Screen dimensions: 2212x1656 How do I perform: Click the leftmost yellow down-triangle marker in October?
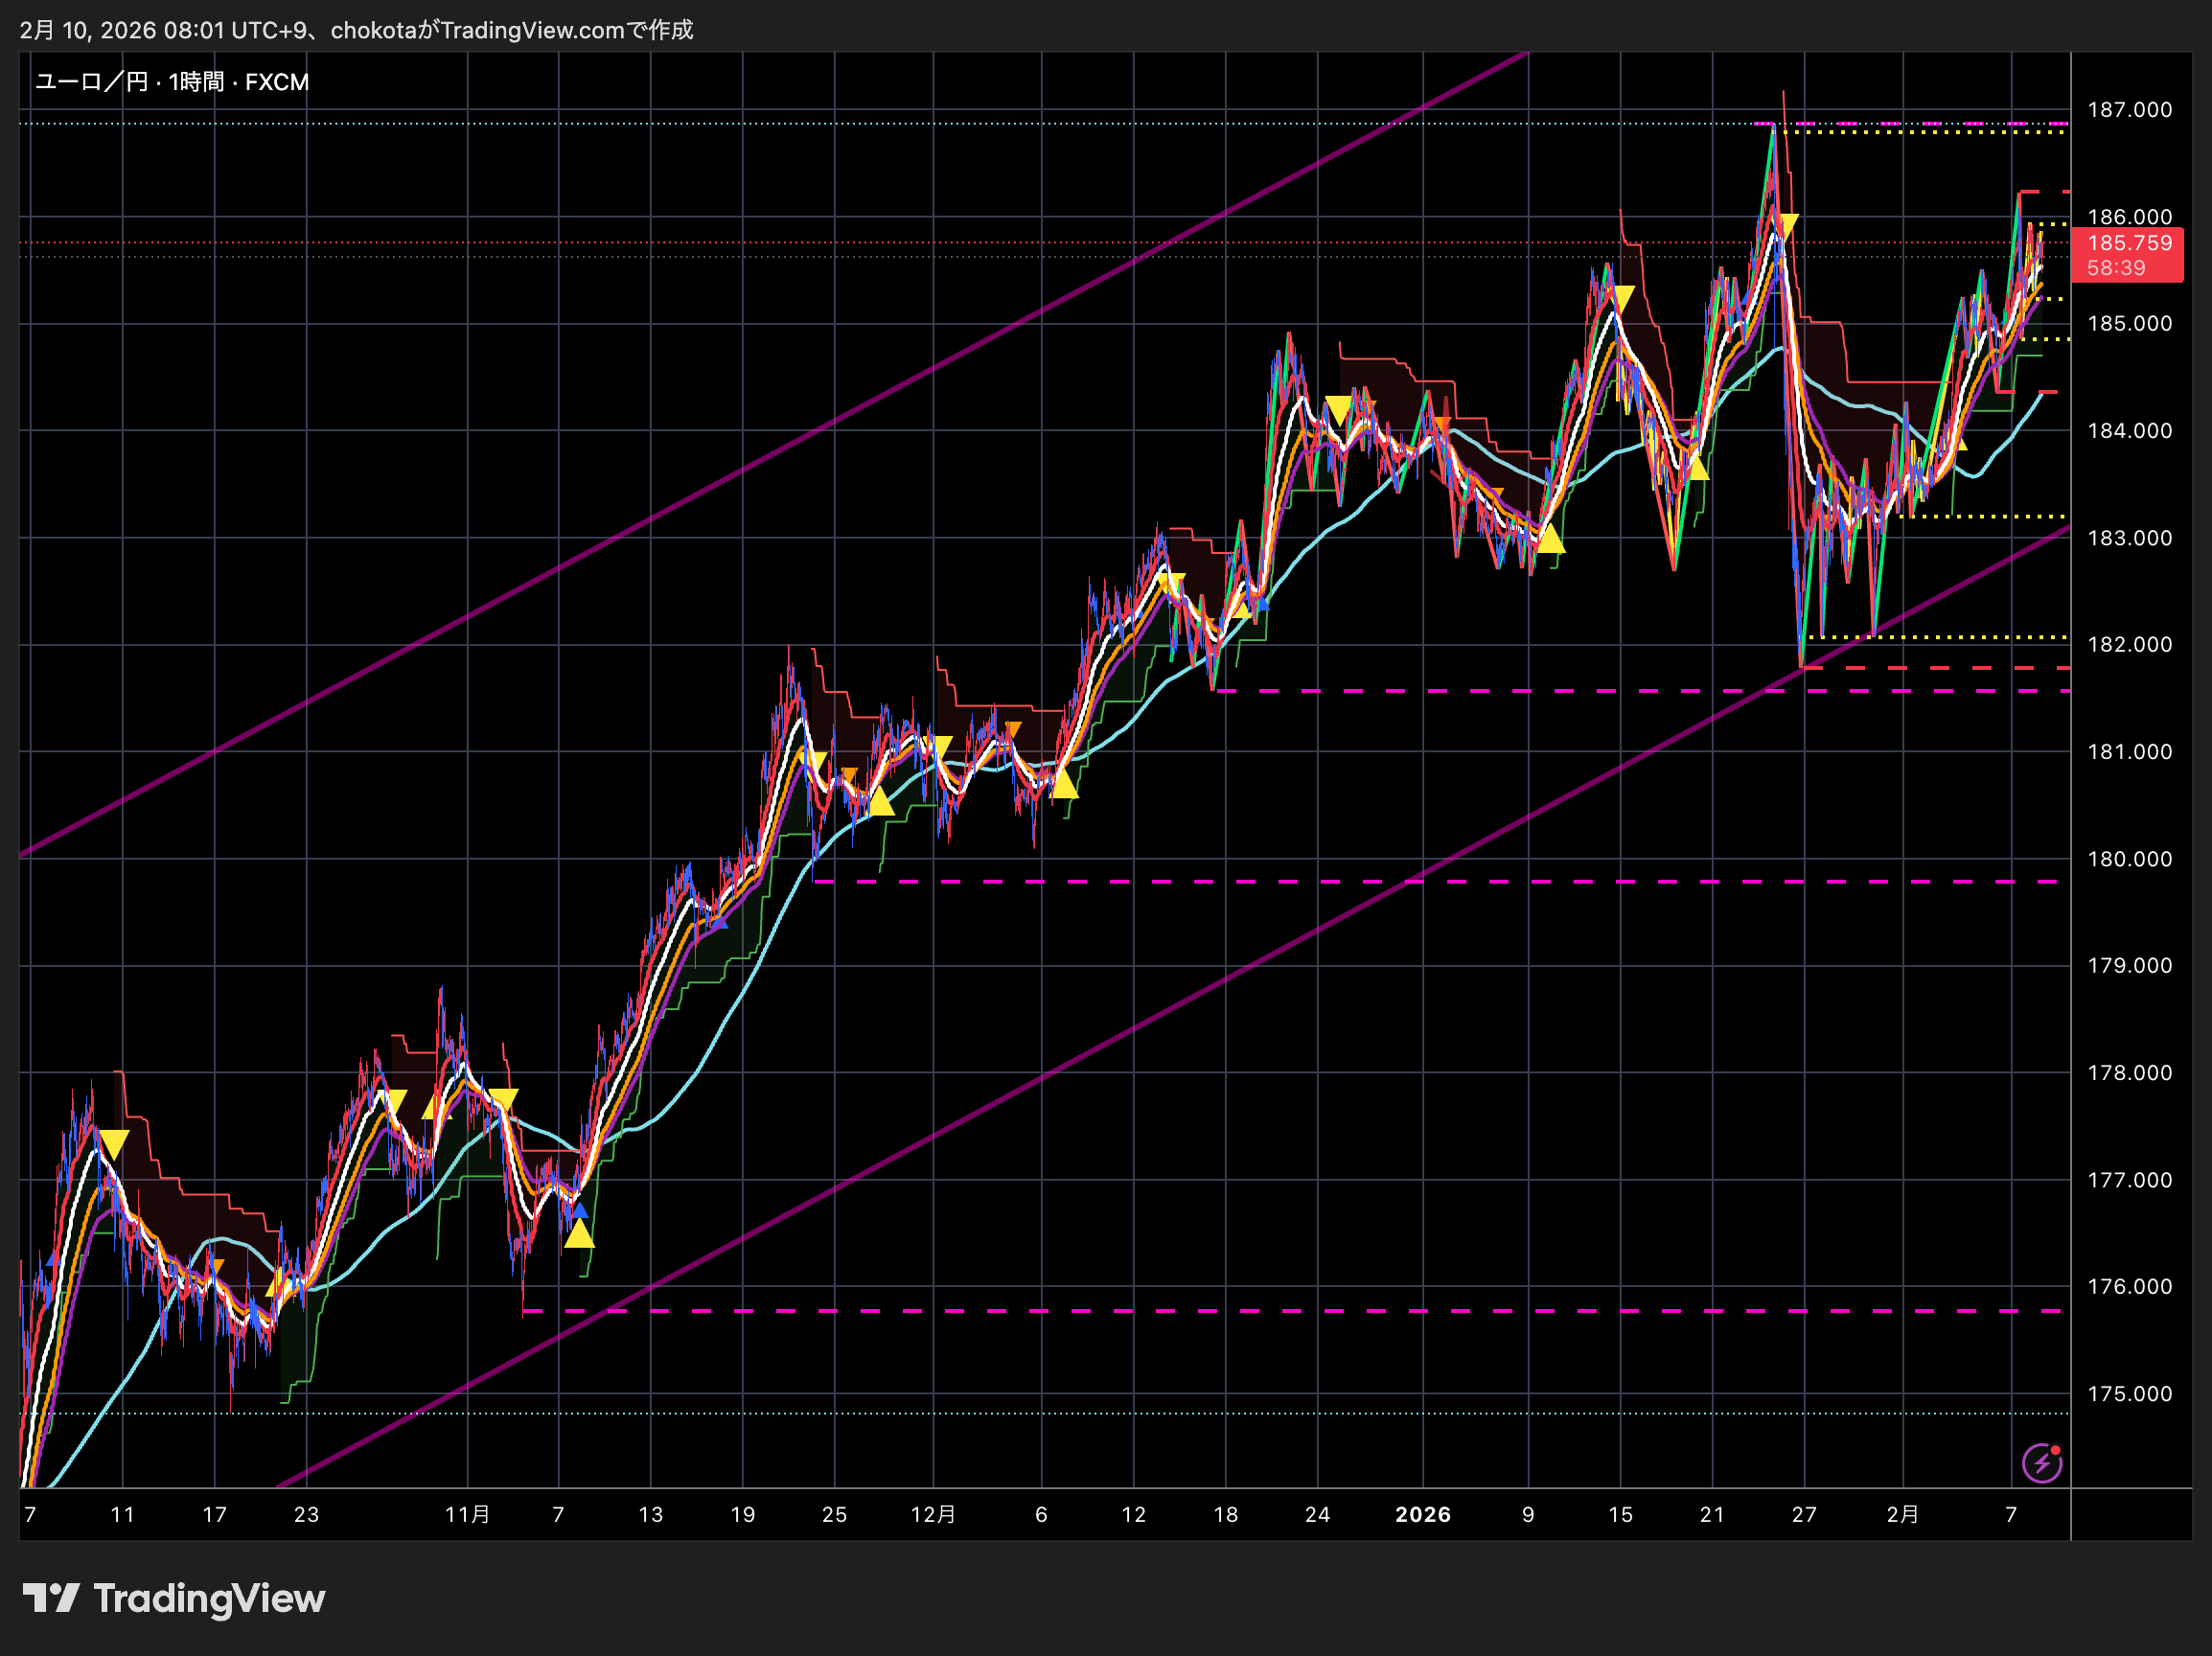pyautogui.click(x=114, y=1143)
